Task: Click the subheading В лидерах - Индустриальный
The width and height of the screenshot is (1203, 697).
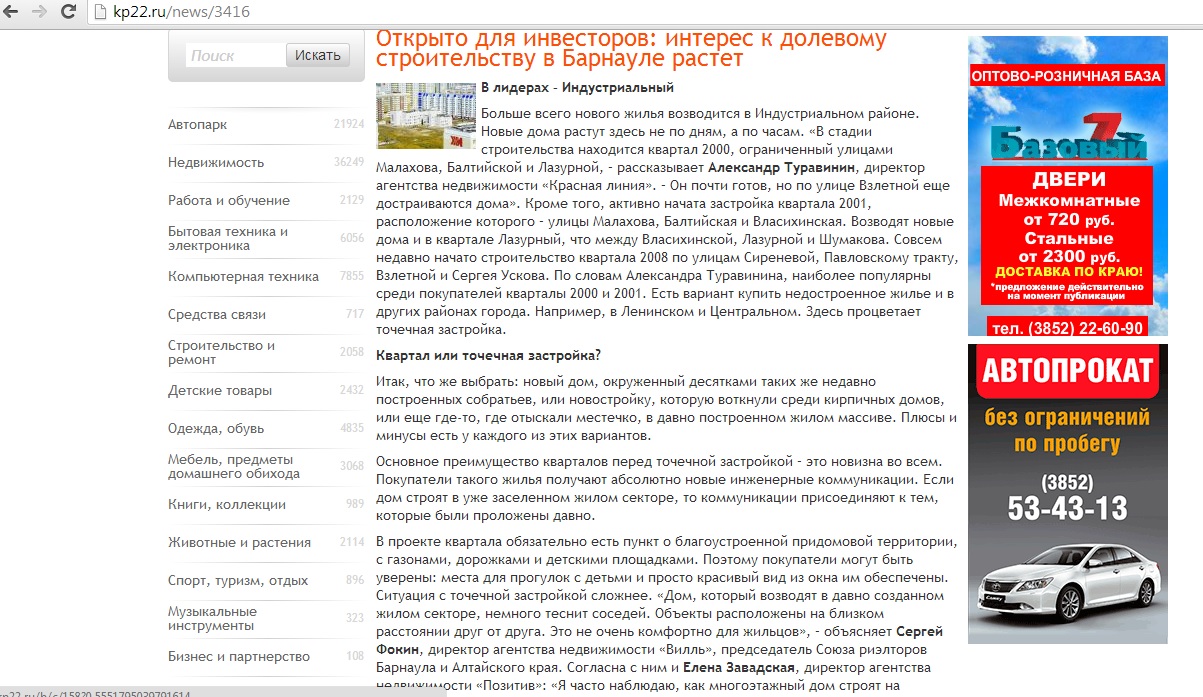Action: [577, 88]
